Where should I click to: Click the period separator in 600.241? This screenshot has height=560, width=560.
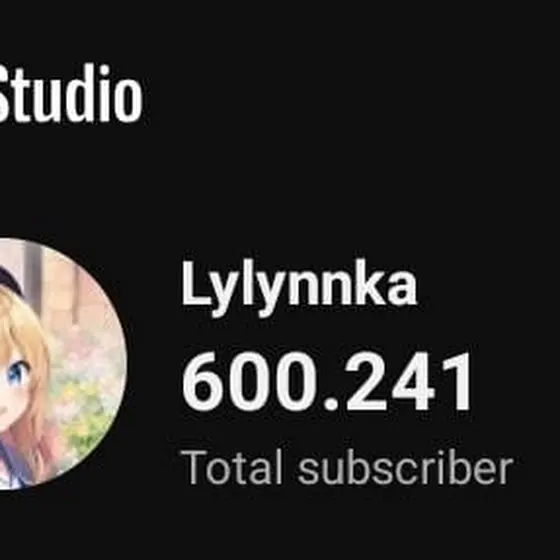click(331, 405)
